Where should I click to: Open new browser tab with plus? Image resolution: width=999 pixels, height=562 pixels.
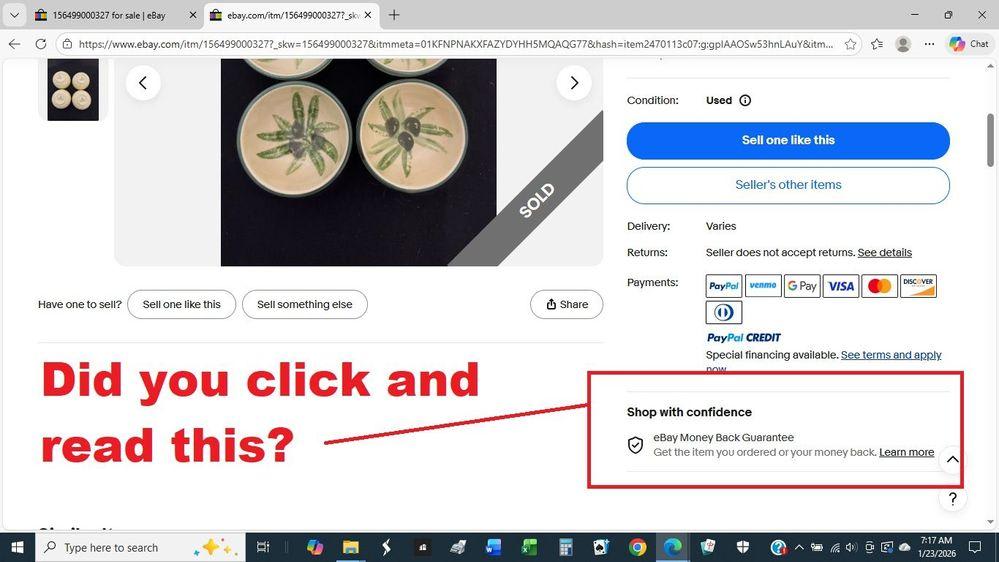[394, 15]
